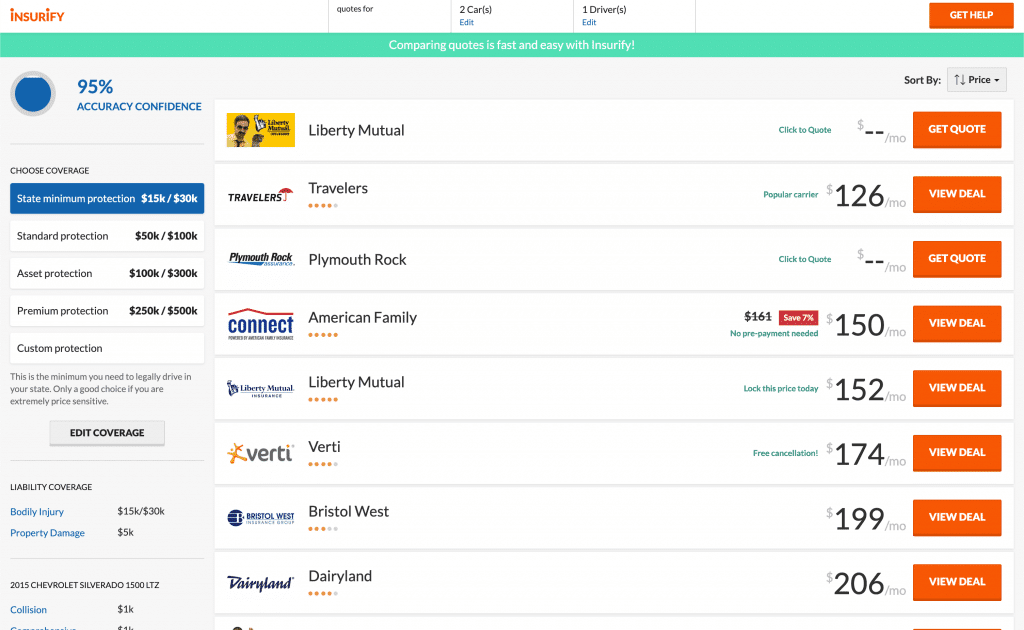Click the green Comparing quotes banner

[512, 45]
